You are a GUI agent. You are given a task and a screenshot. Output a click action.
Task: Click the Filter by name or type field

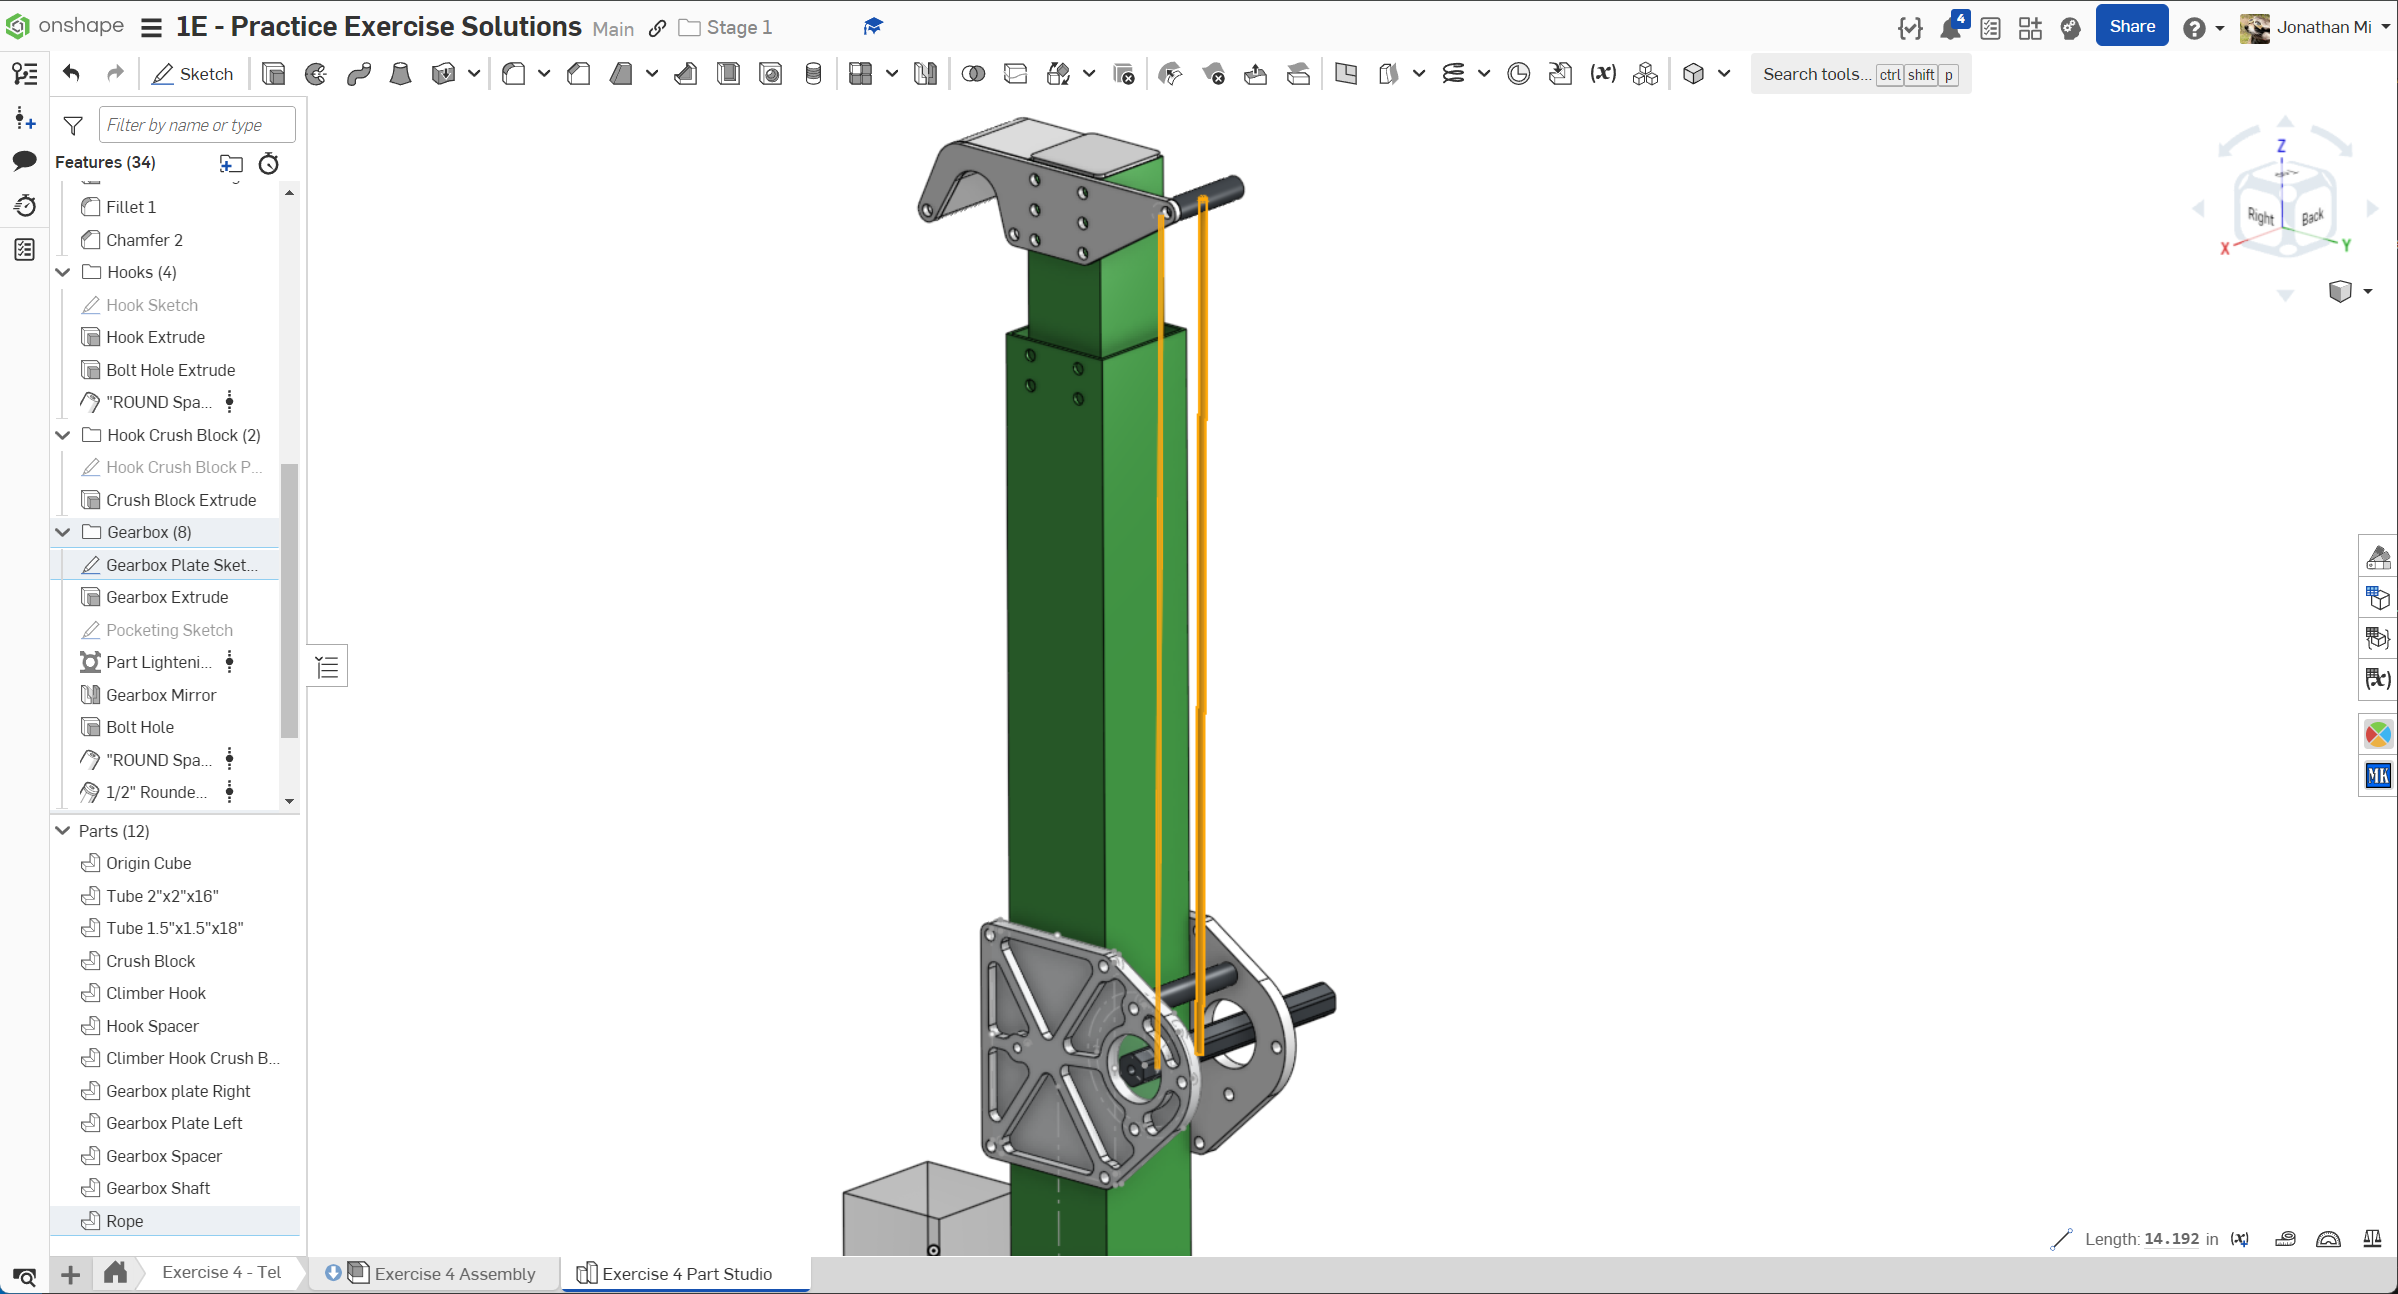coord(197,125)
